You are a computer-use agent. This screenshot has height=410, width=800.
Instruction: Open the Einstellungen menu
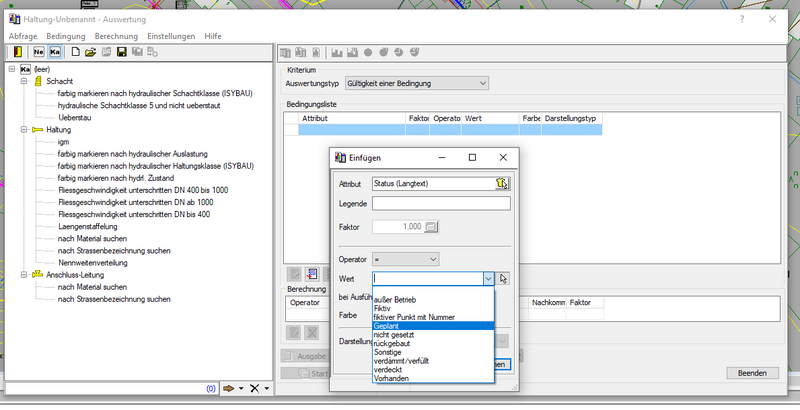tap(171, 36)
